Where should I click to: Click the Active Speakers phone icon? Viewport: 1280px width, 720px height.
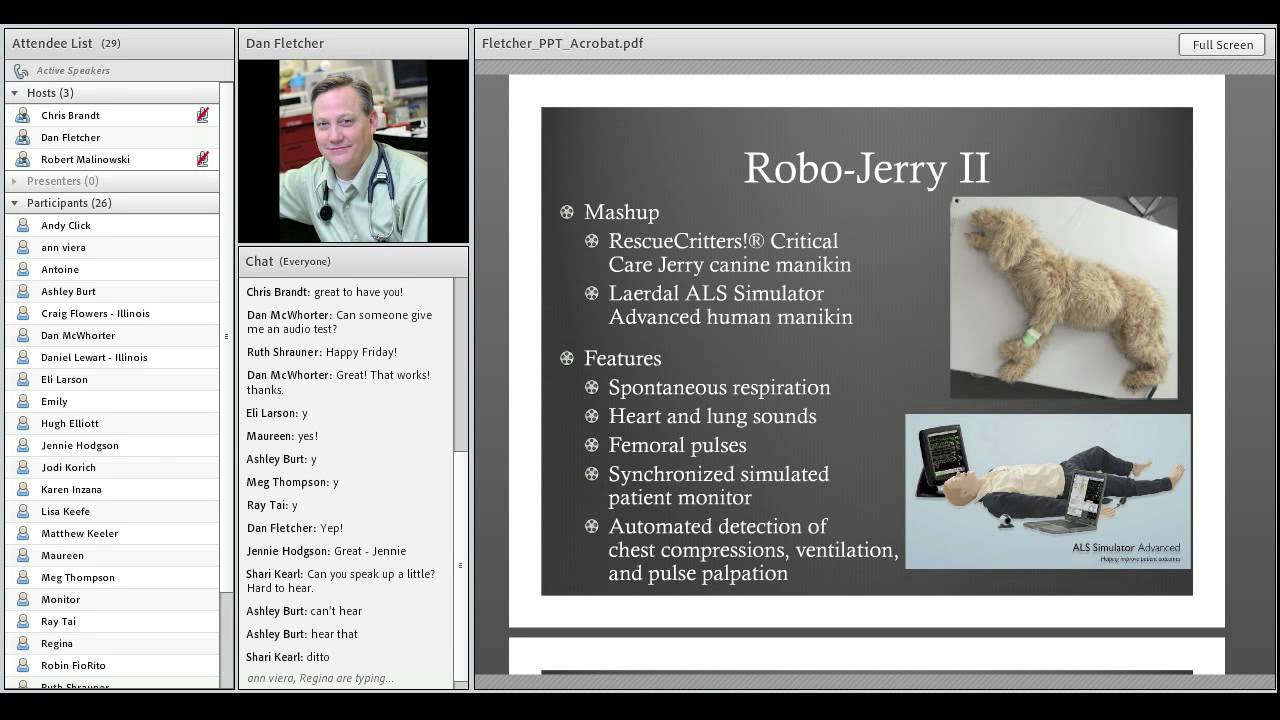click(x=21, y=71)
